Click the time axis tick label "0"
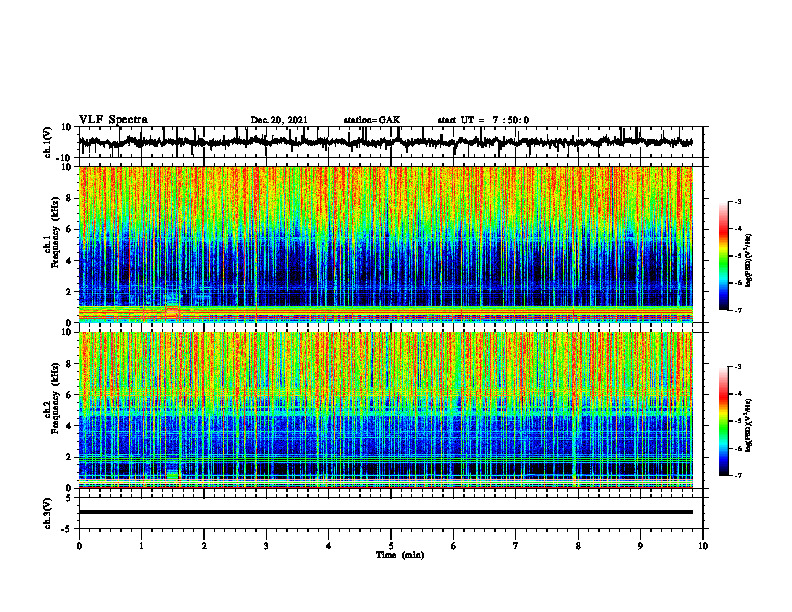This screenshot has width=792, height=612. (x=79, y=546)
